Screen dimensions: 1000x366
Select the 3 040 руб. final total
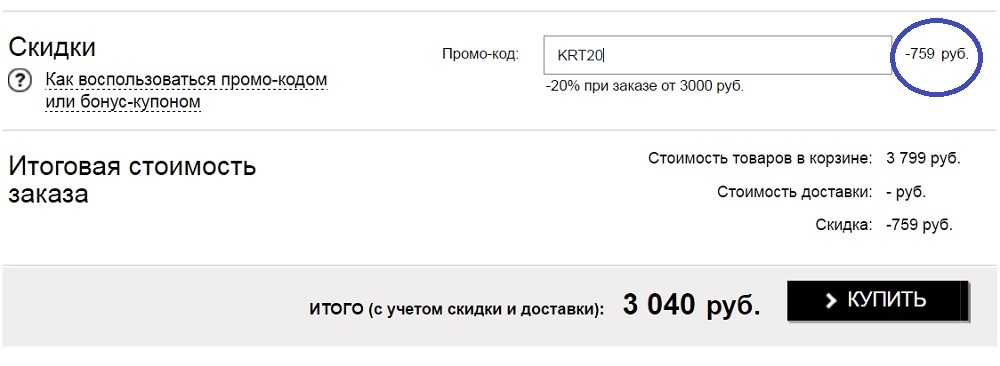[691, 305]
